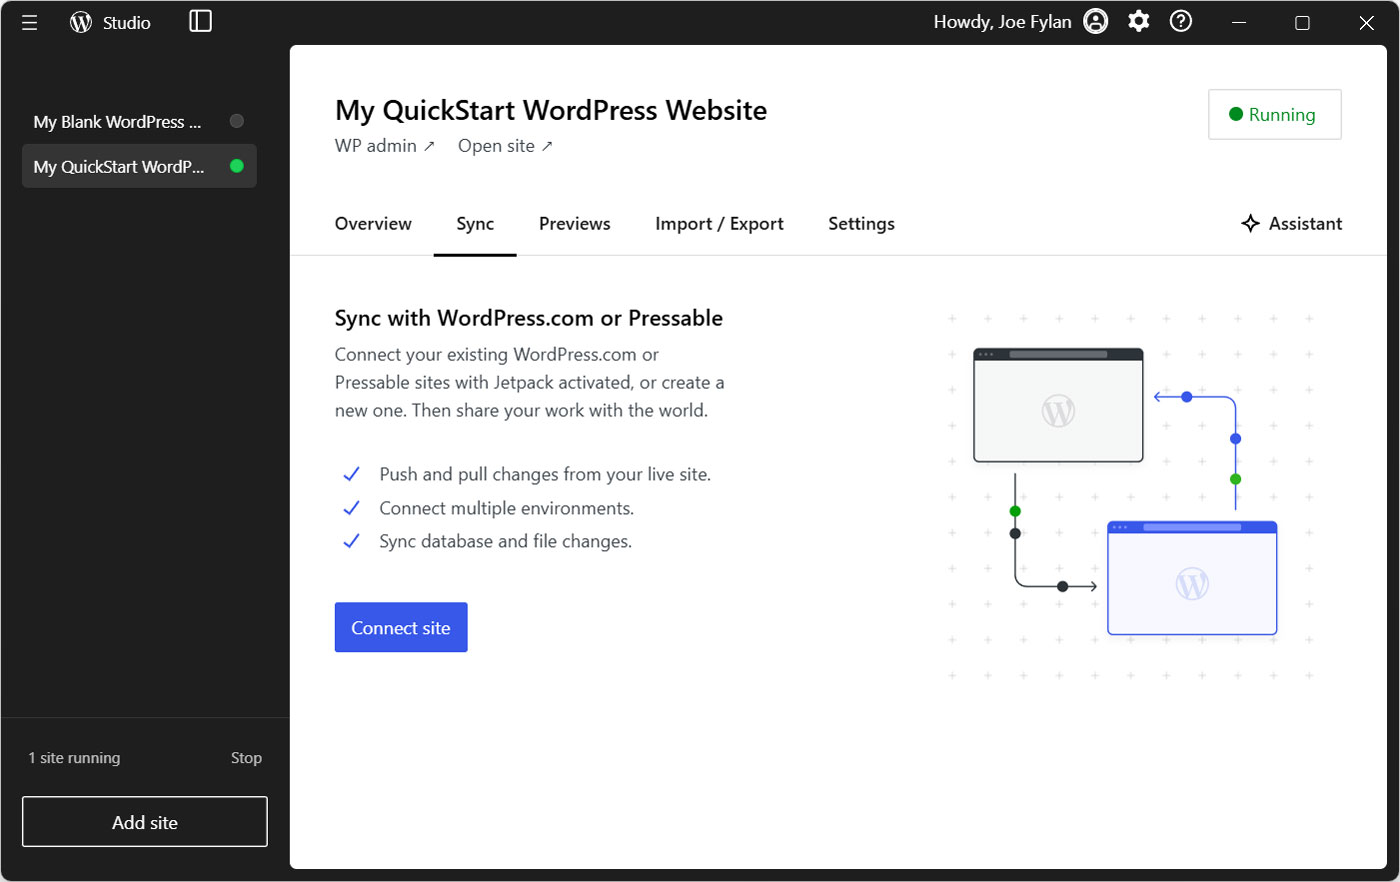
Task: Open the Joe Fylan account avatar
Action: coord(1095,21)
